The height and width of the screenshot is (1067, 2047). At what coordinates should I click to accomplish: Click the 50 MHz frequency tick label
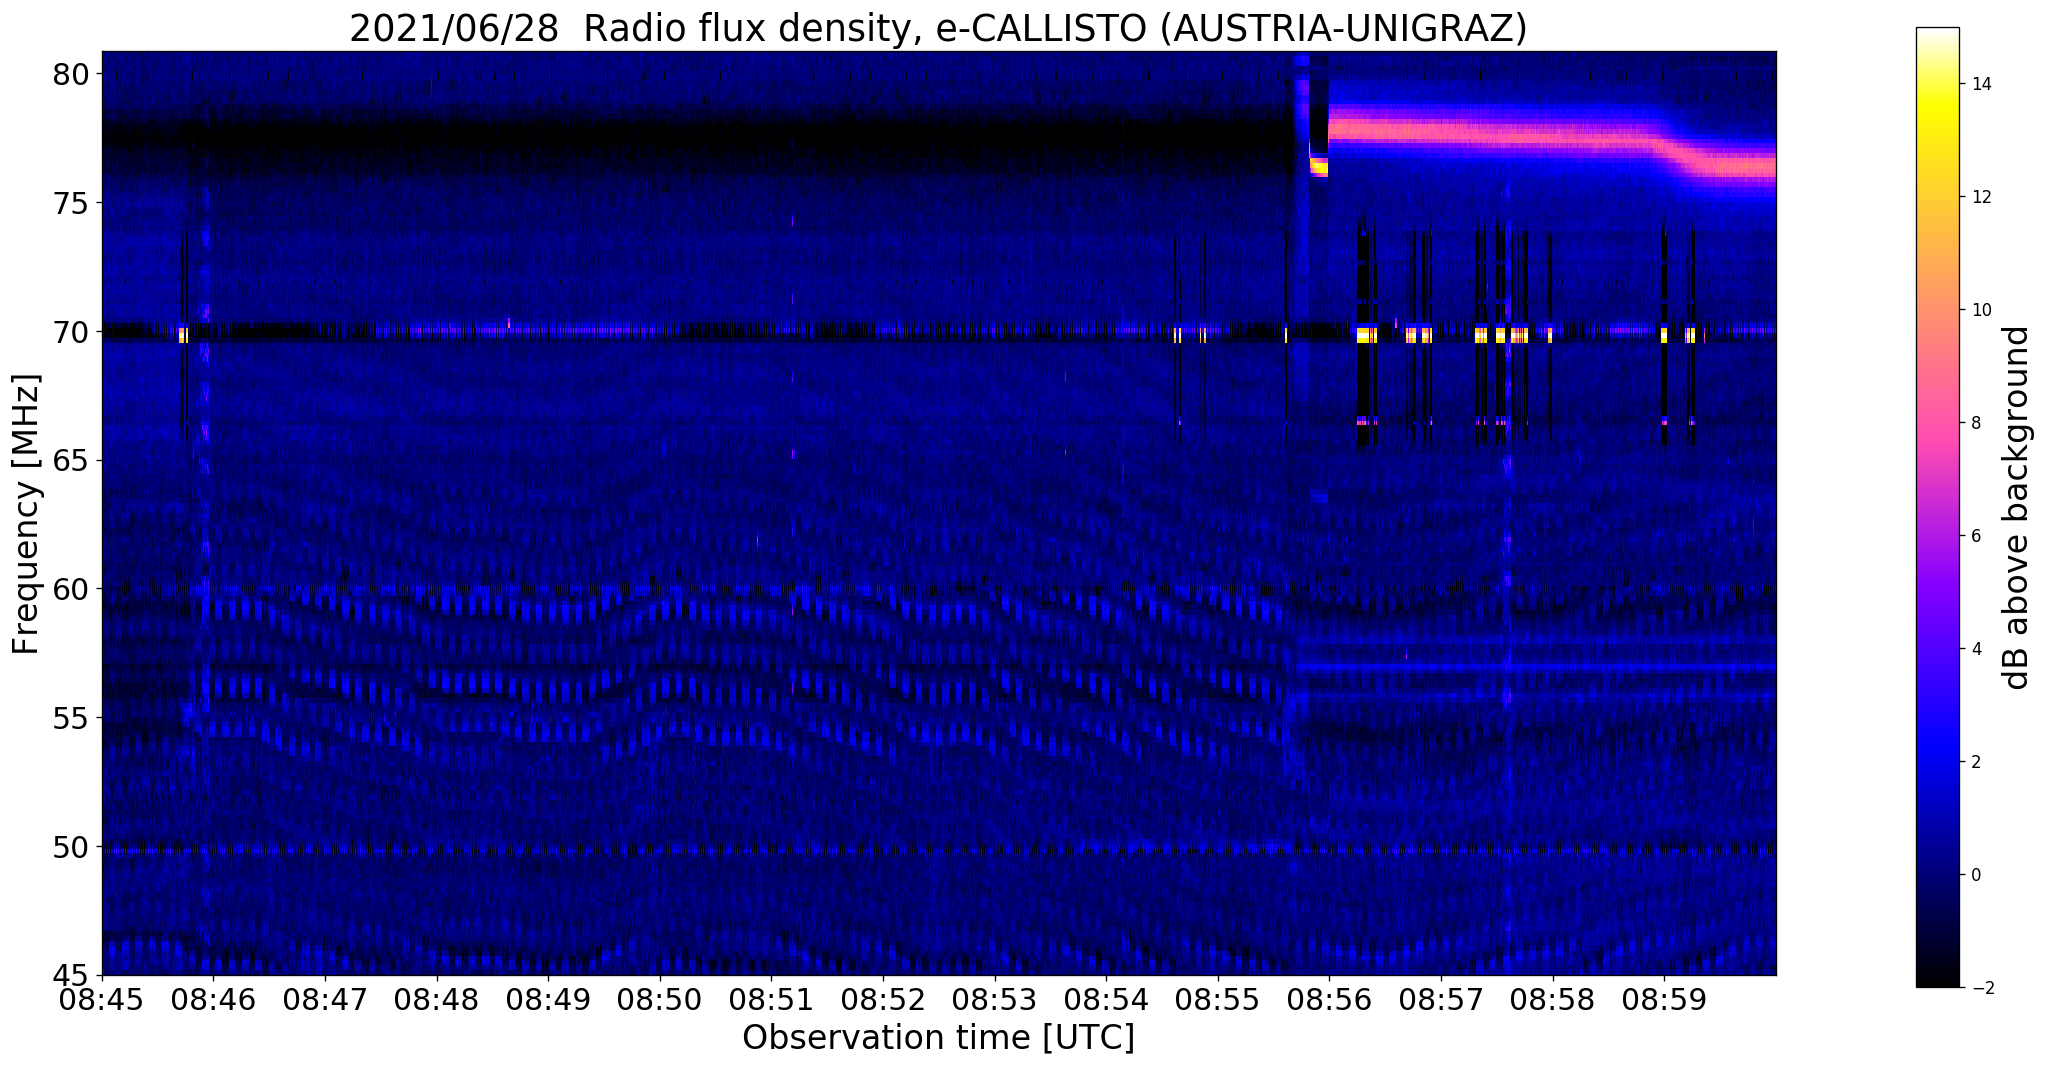73,846
